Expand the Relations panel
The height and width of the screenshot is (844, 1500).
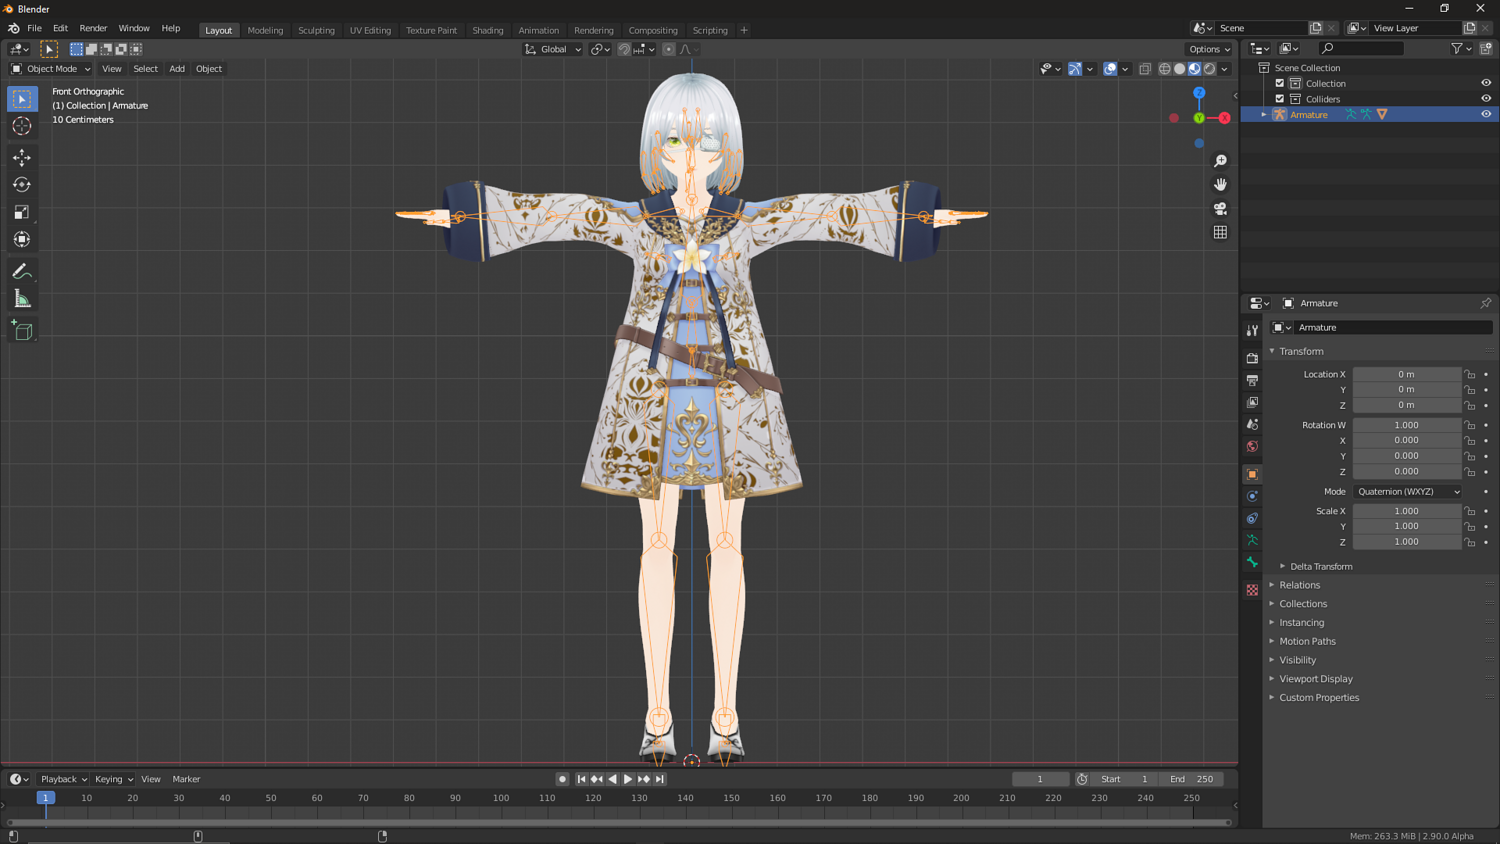click(x=1300, y=585)
